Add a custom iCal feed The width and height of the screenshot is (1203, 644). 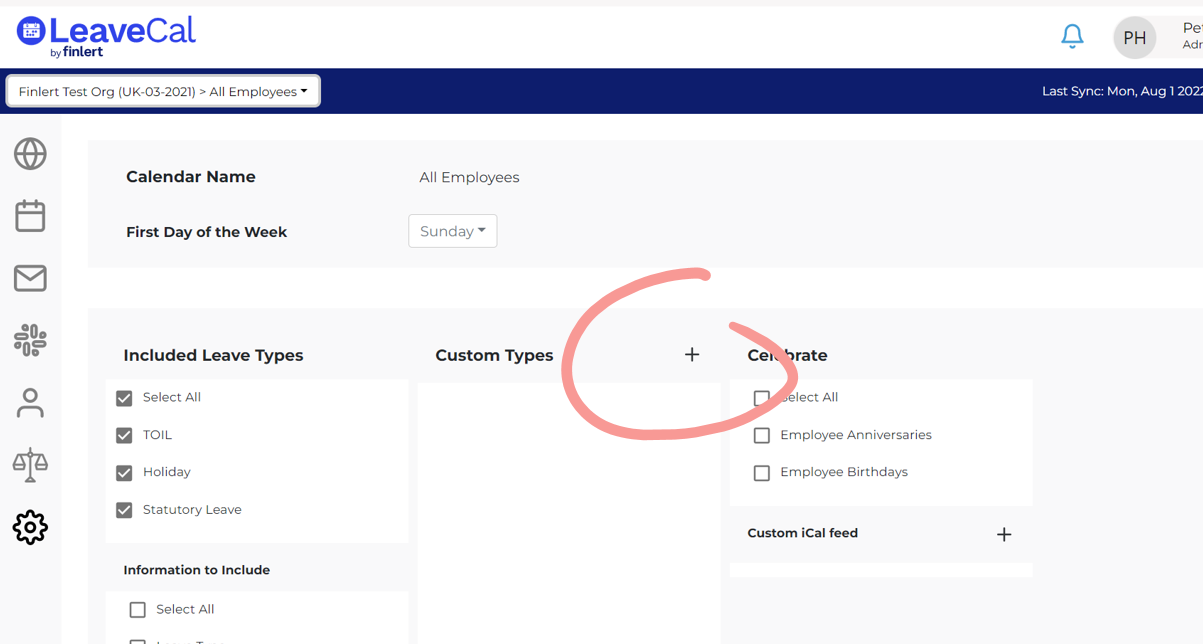point(1004,534)
